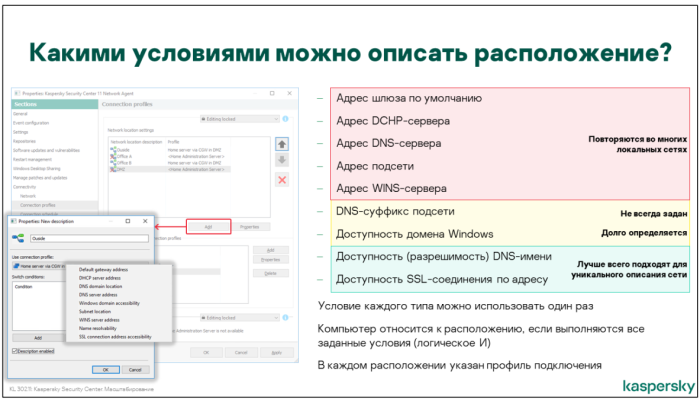
Task: Click the Office A location row icon
Action: pyautogui.click(x=113, y=156)
